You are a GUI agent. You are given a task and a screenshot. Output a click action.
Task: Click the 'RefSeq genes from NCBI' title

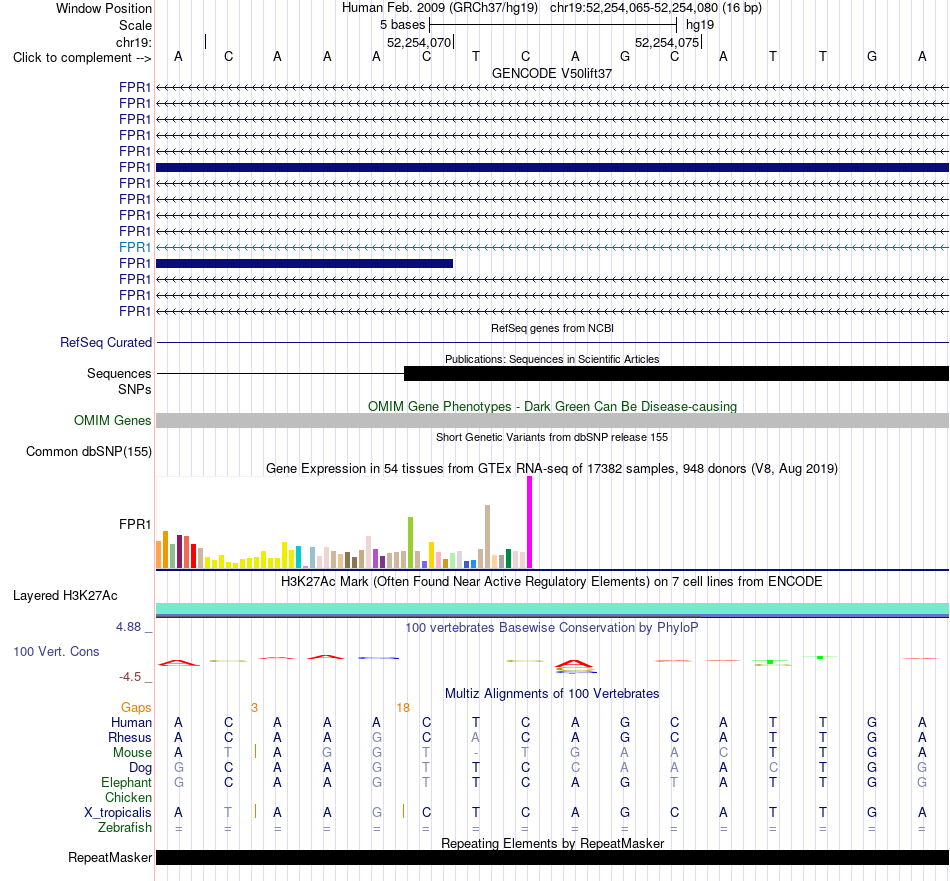[x=552, y=328]
